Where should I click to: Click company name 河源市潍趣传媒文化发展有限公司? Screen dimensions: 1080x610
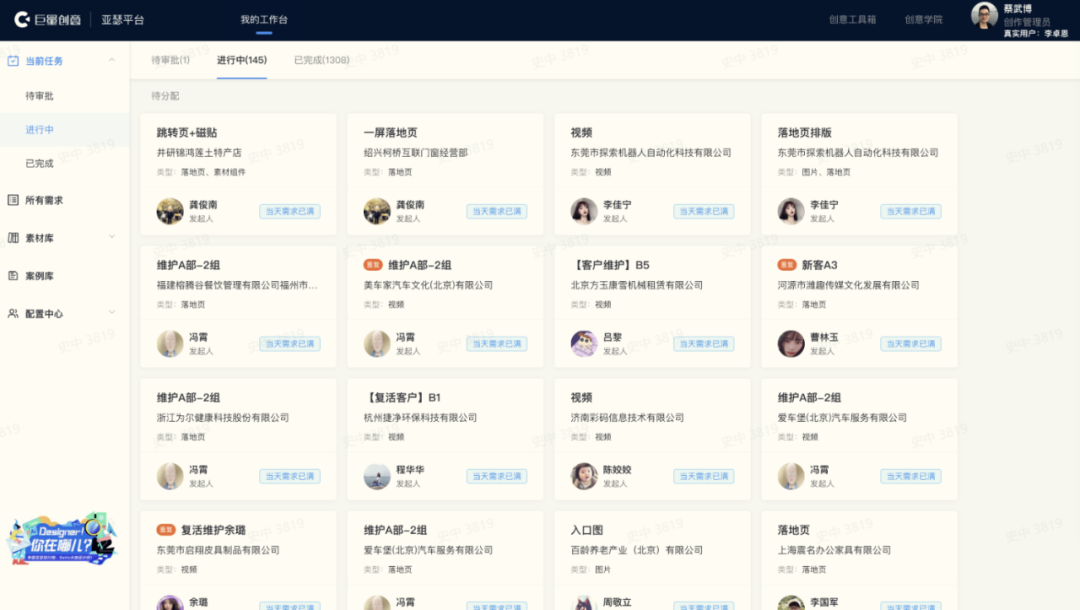(849, 284)
